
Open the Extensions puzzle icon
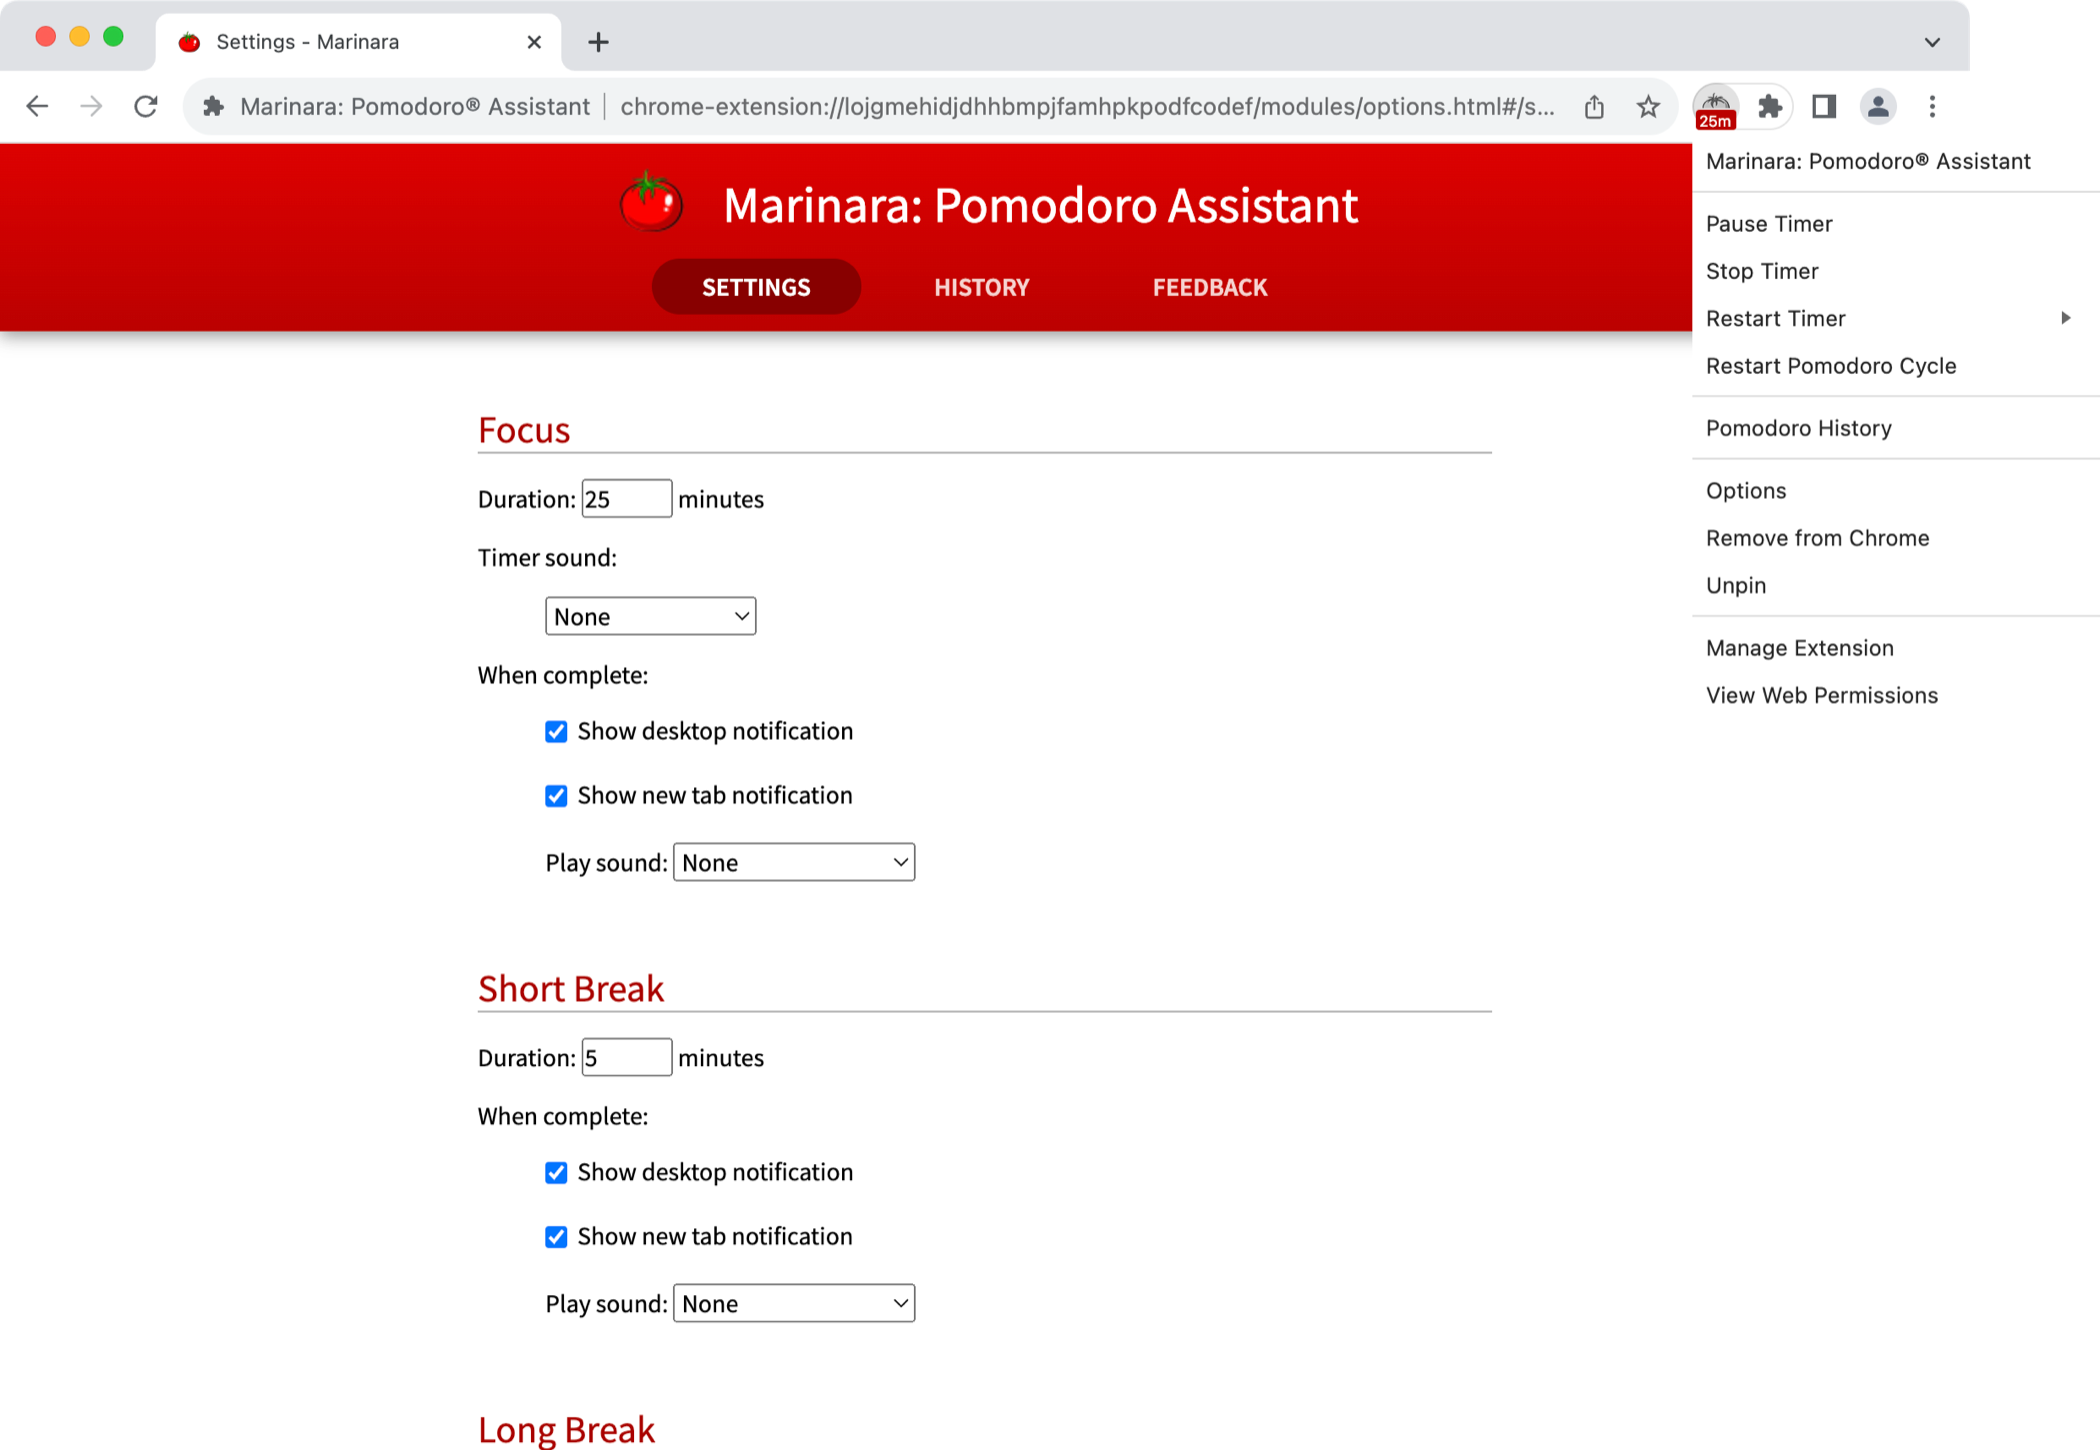tap(1770, 106)
